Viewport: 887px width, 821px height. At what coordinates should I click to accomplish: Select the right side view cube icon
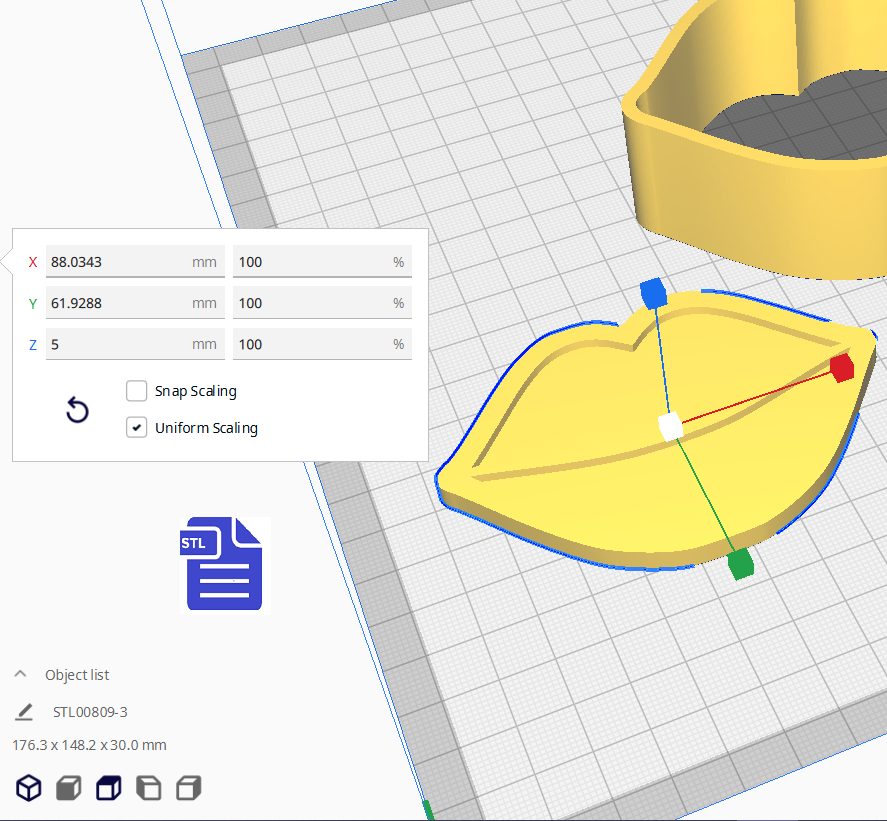(188, 788)
